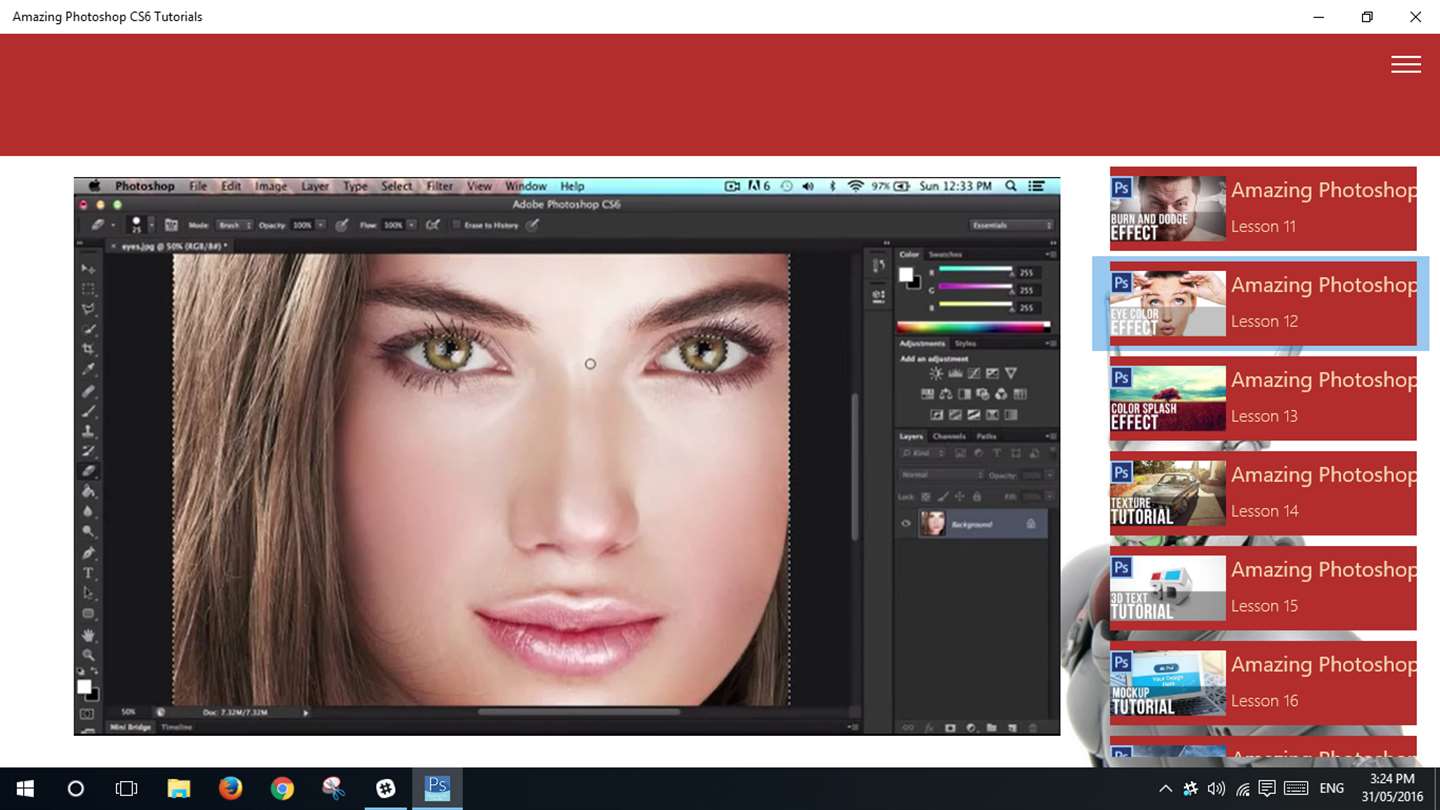Click the color spectrum ramp bar
This screenshot has width=1440, height=810.
pos(974,326)
